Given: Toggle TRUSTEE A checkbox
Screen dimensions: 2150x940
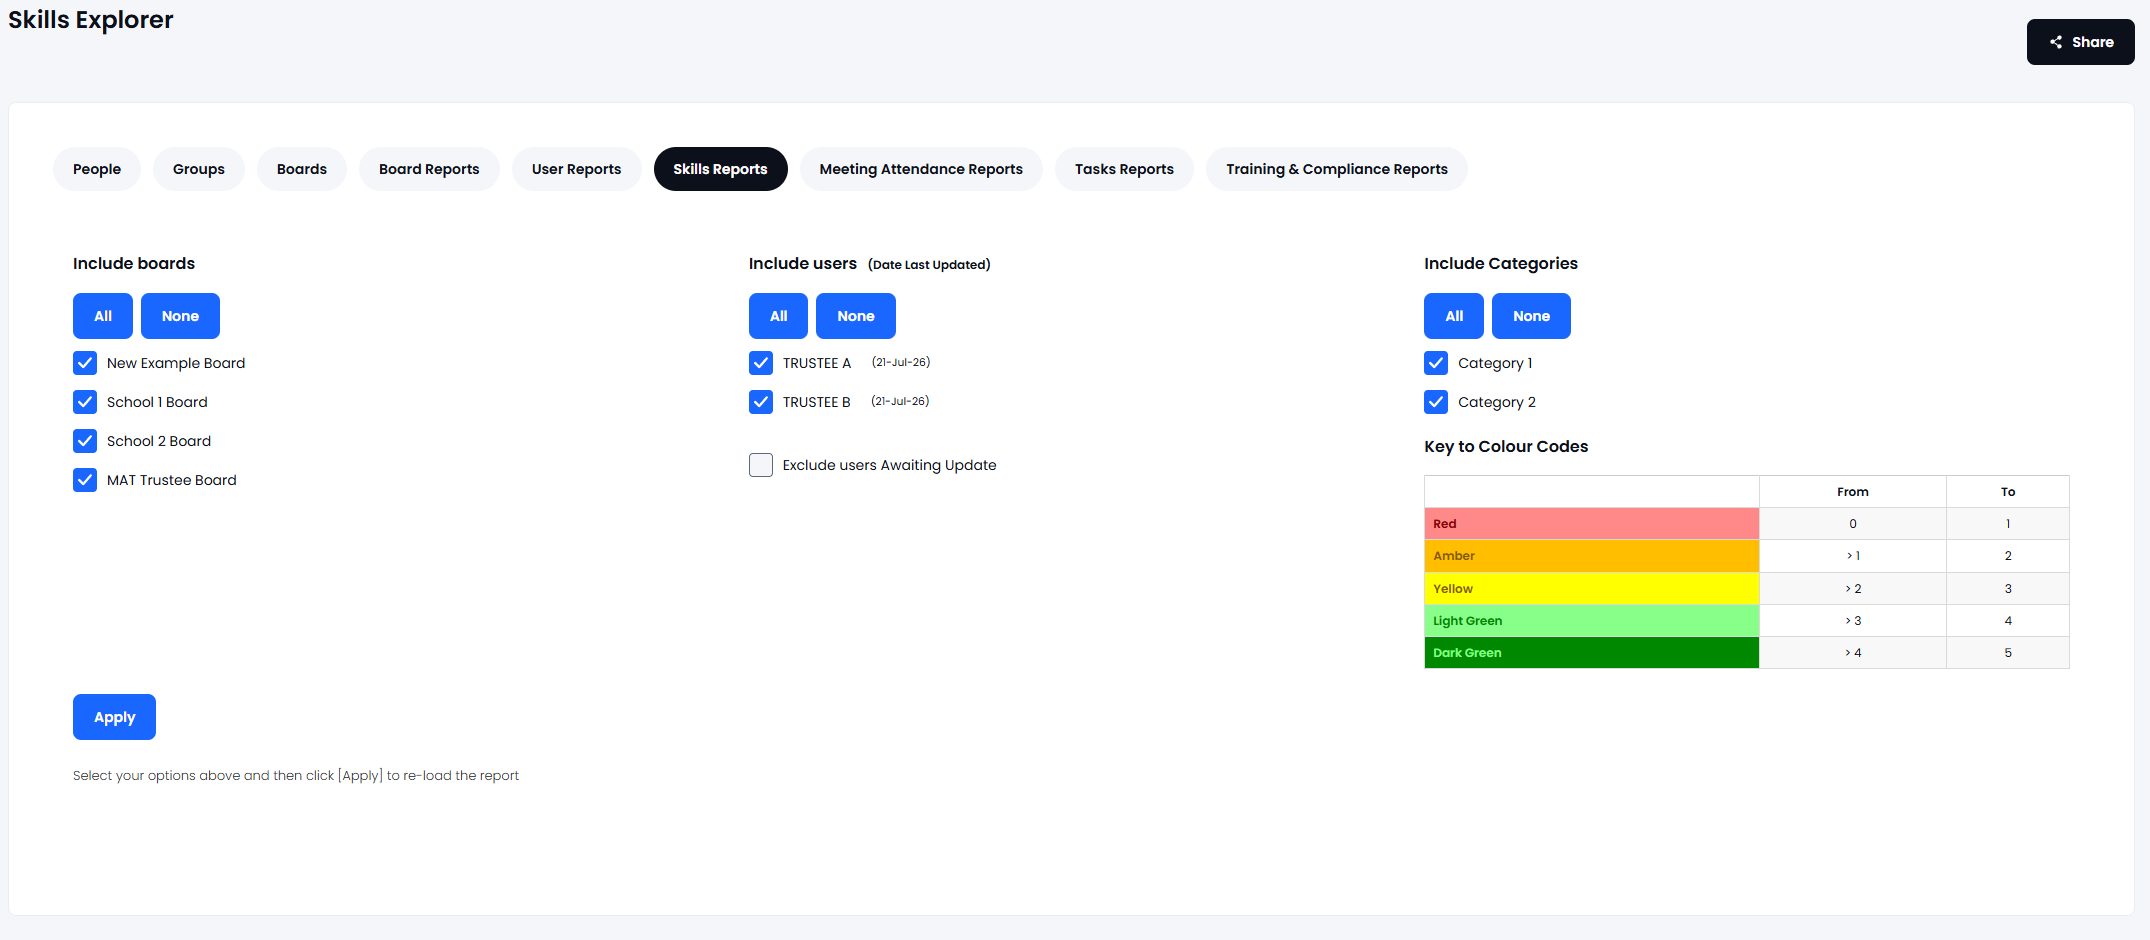Looking at the screenshot, I should coord(761,363).
